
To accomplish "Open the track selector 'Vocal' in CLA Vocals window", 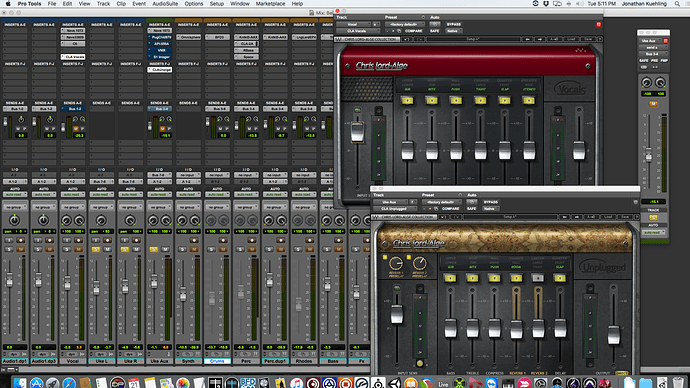I will click(353, 25).
